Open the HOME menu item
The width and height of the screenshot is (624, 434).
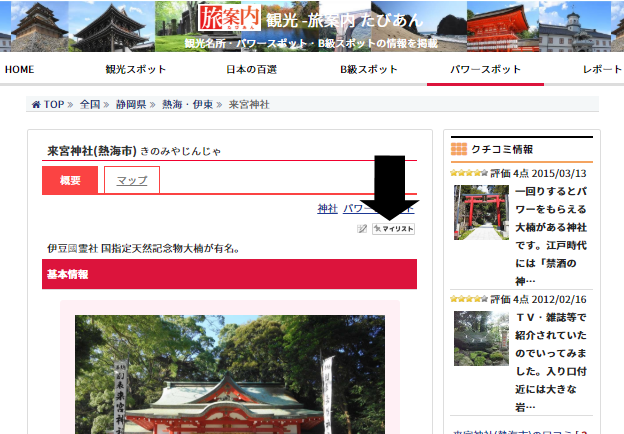point(20,69)
